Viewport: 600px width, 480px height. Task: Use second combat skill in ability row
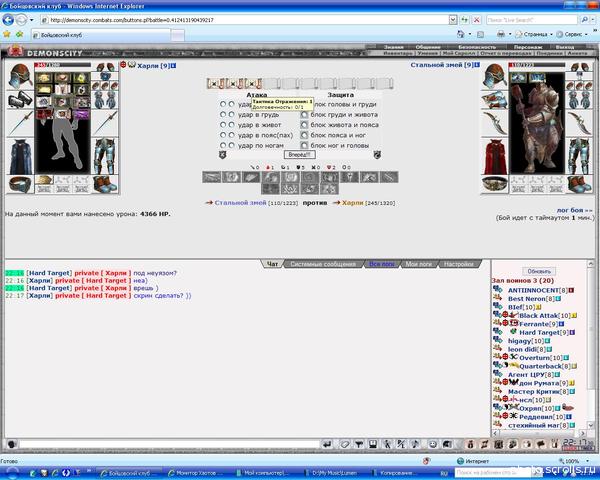pyautogui.click(x=232, y=177)
